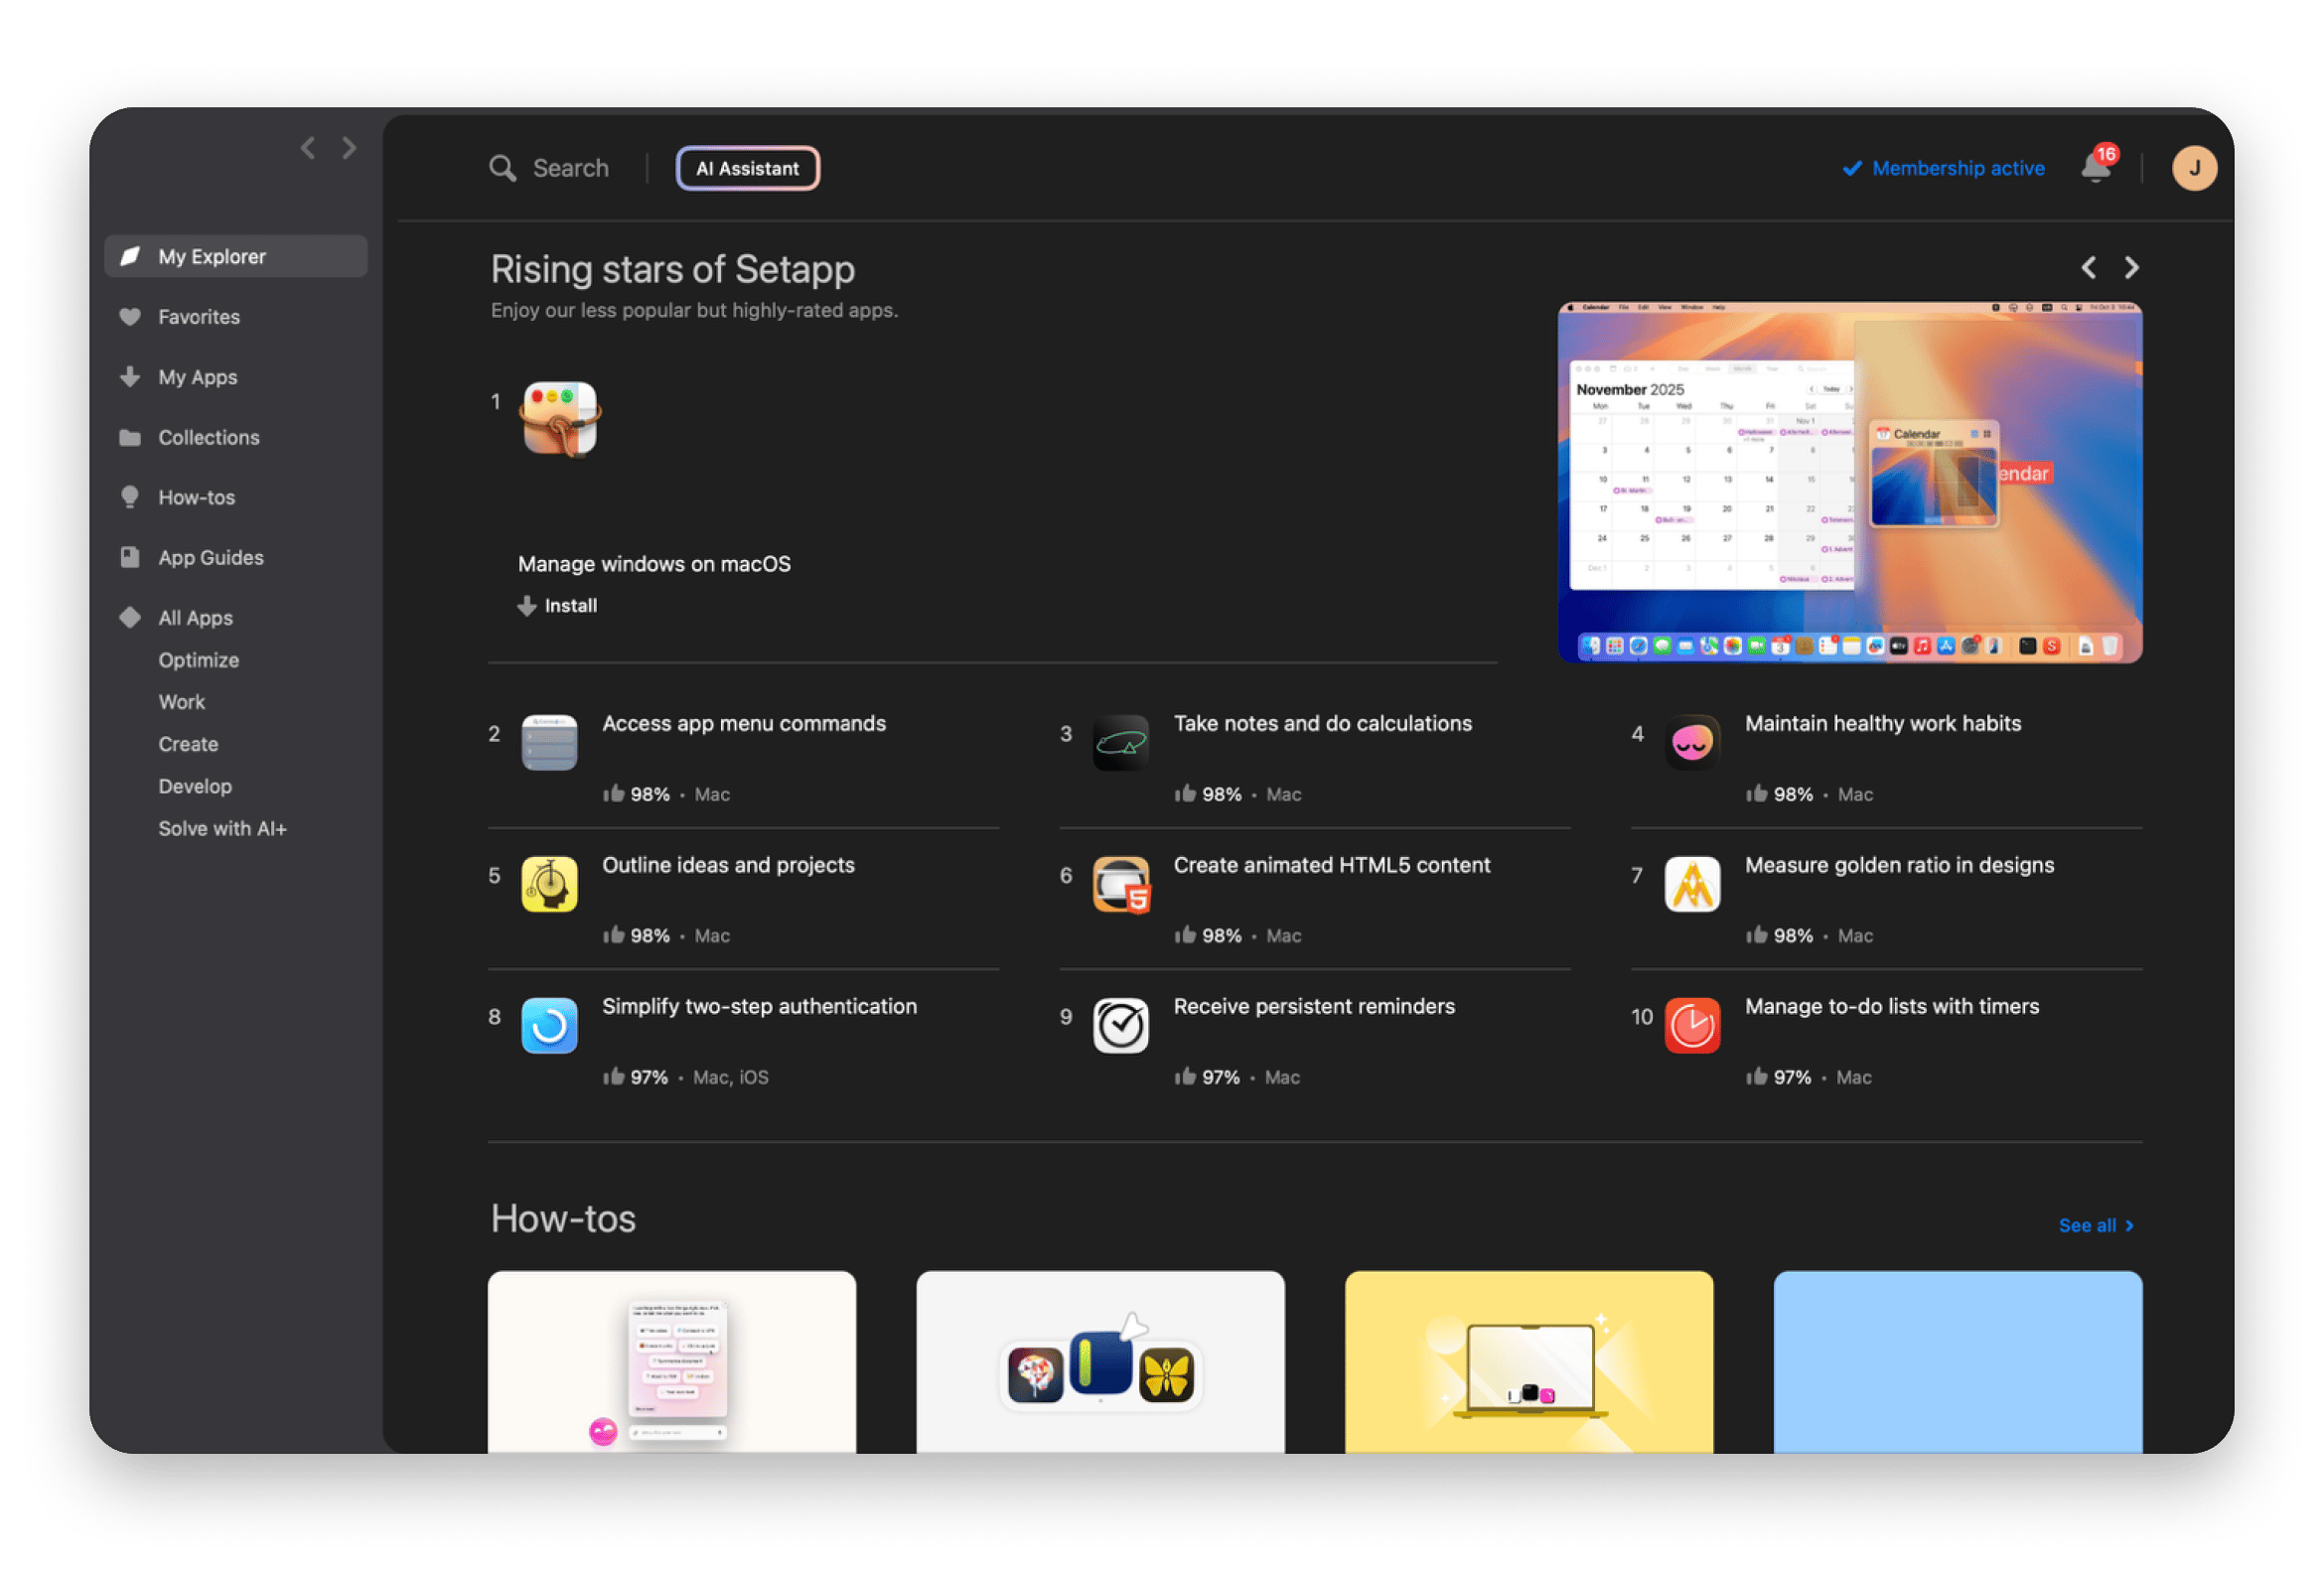Click the How-tos lightbulb icon
Image resolution: width=2324 pixels, height=1573 pixels.
point(130,497)
